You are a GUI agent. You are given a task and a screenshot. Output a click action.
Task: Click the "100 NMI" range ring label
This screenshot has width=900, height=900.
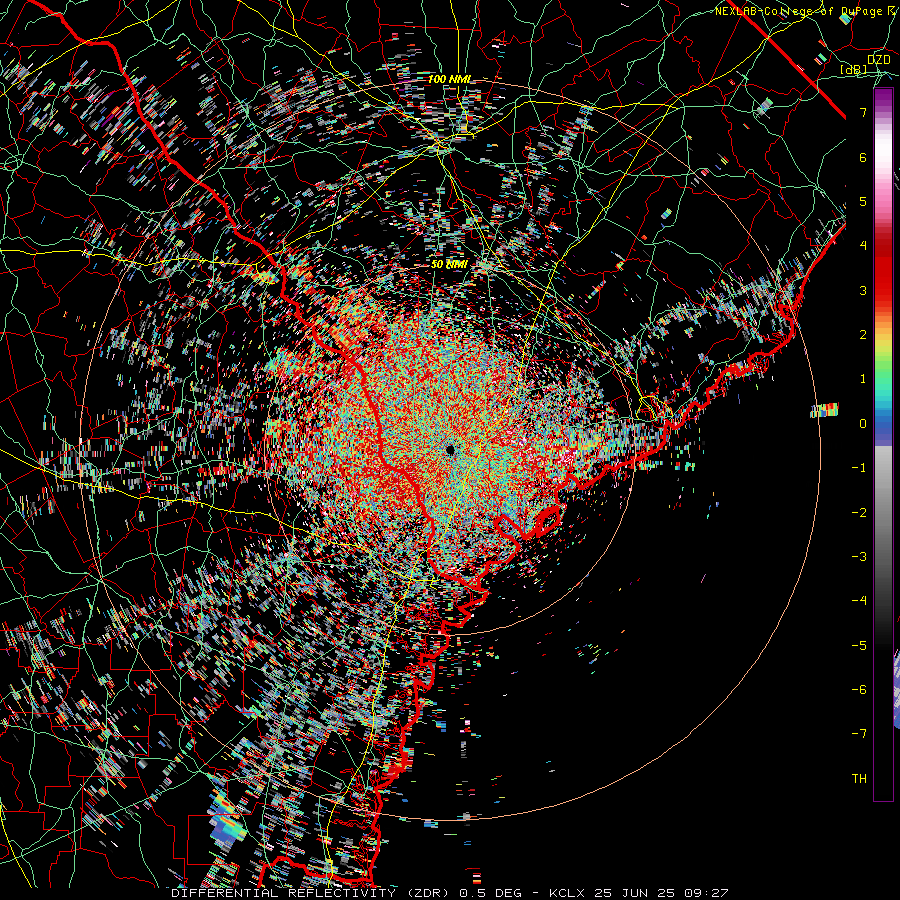click(x=449, y=79)
